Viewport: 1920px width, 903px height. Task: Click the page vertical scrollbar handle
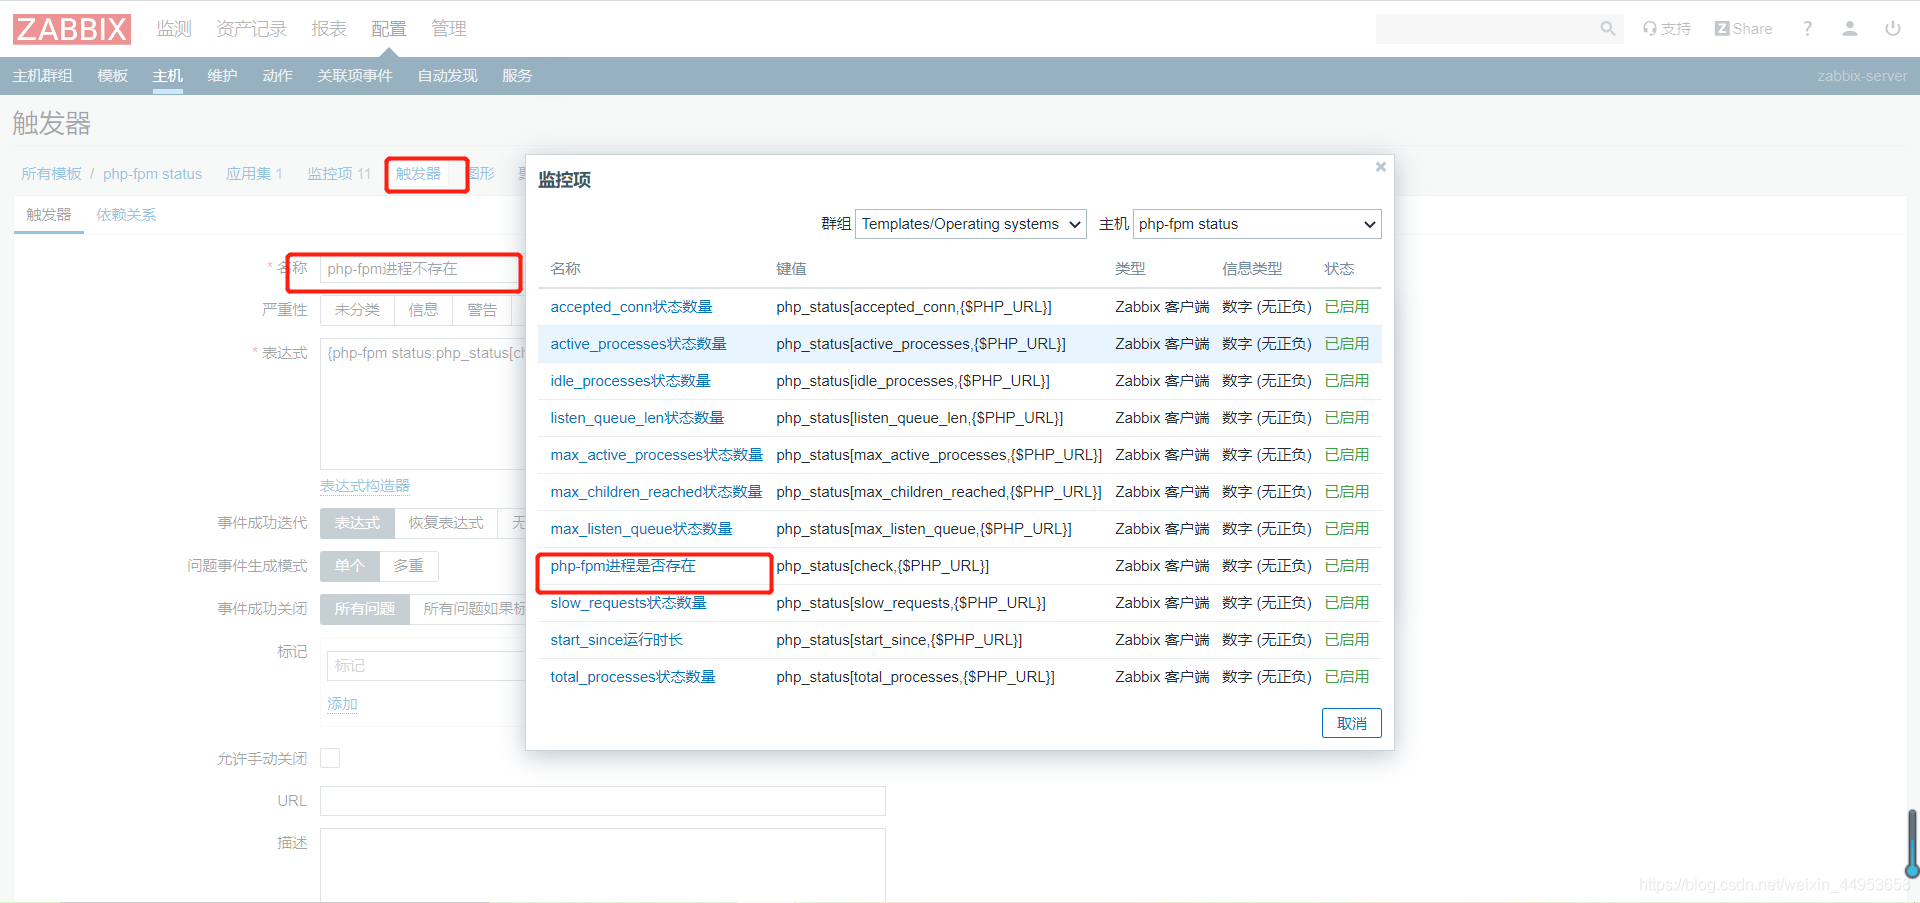point(1912,843)
